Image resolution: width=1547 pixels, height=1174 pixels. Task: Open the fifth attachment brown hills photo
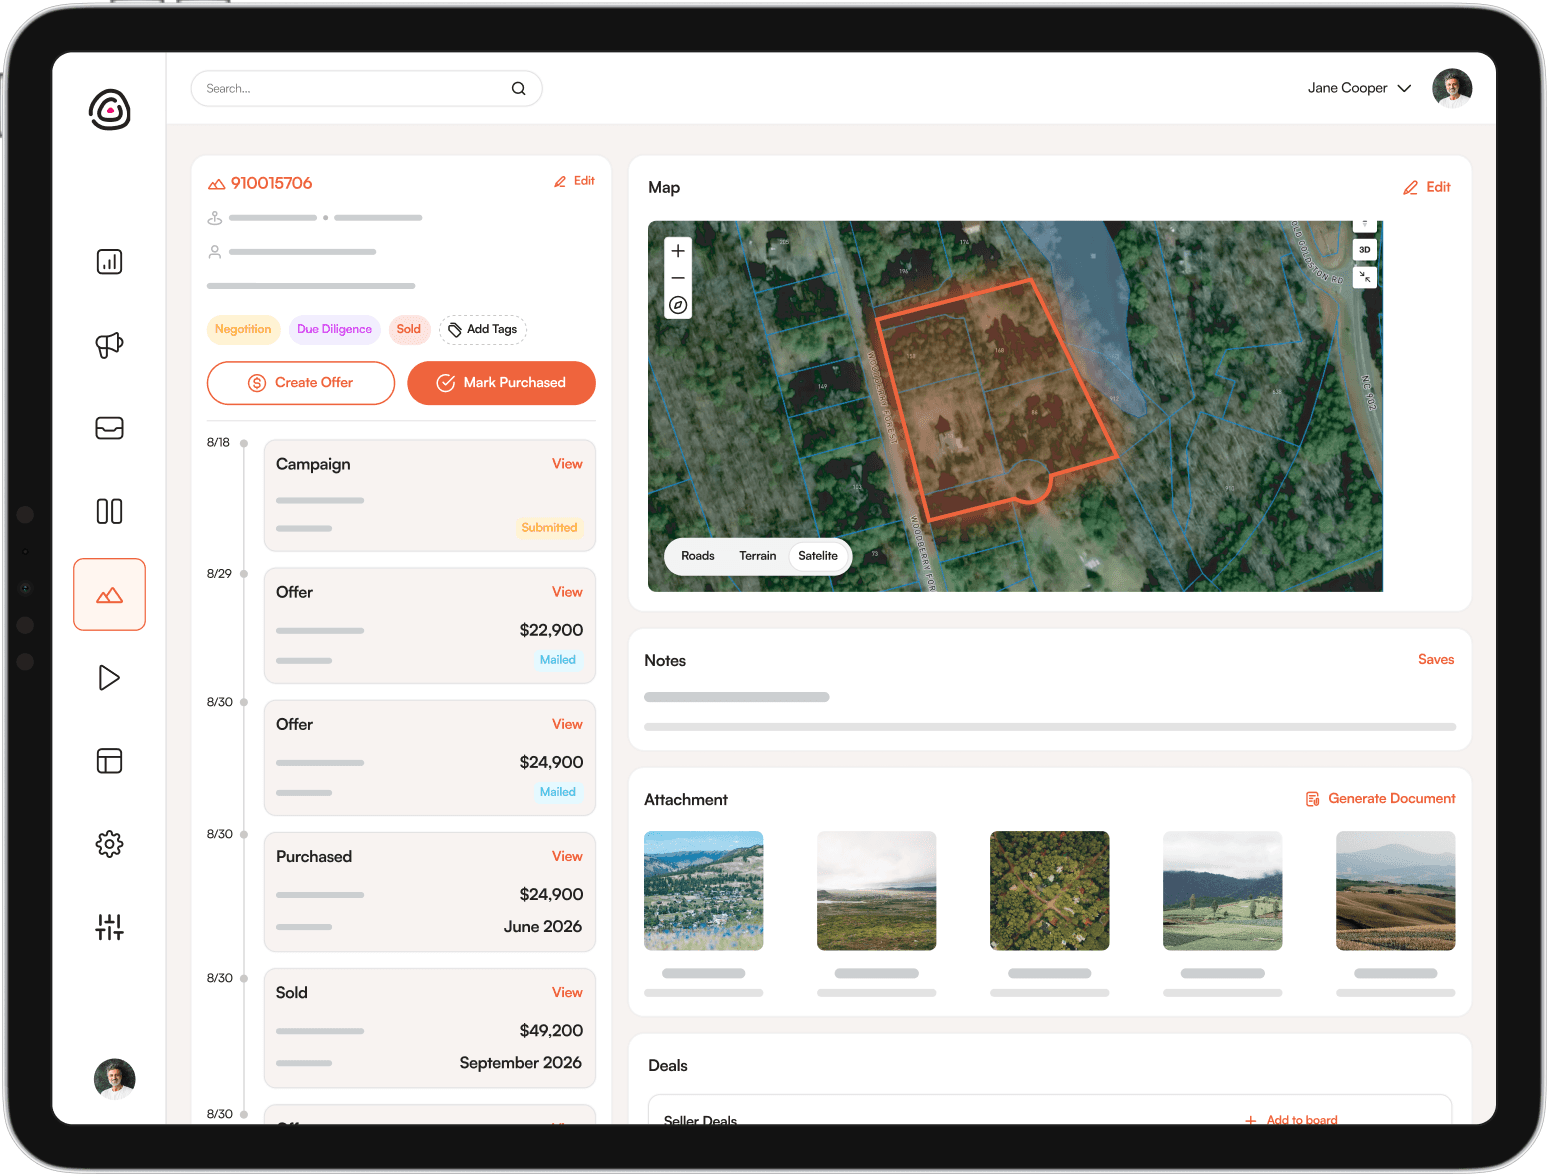[x=1396, y=891]
